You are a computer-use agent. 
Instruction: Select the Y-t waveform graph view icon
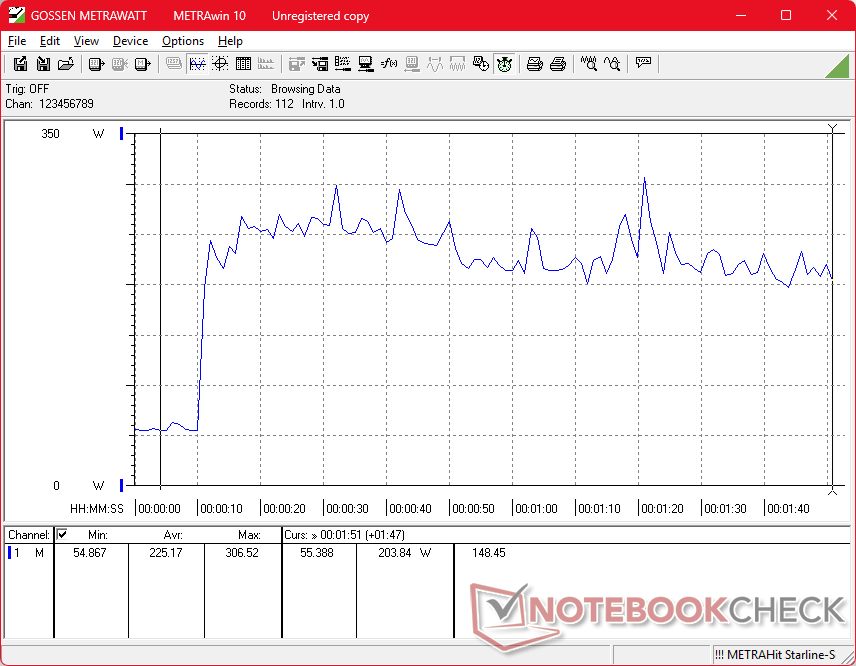[197, 64]
